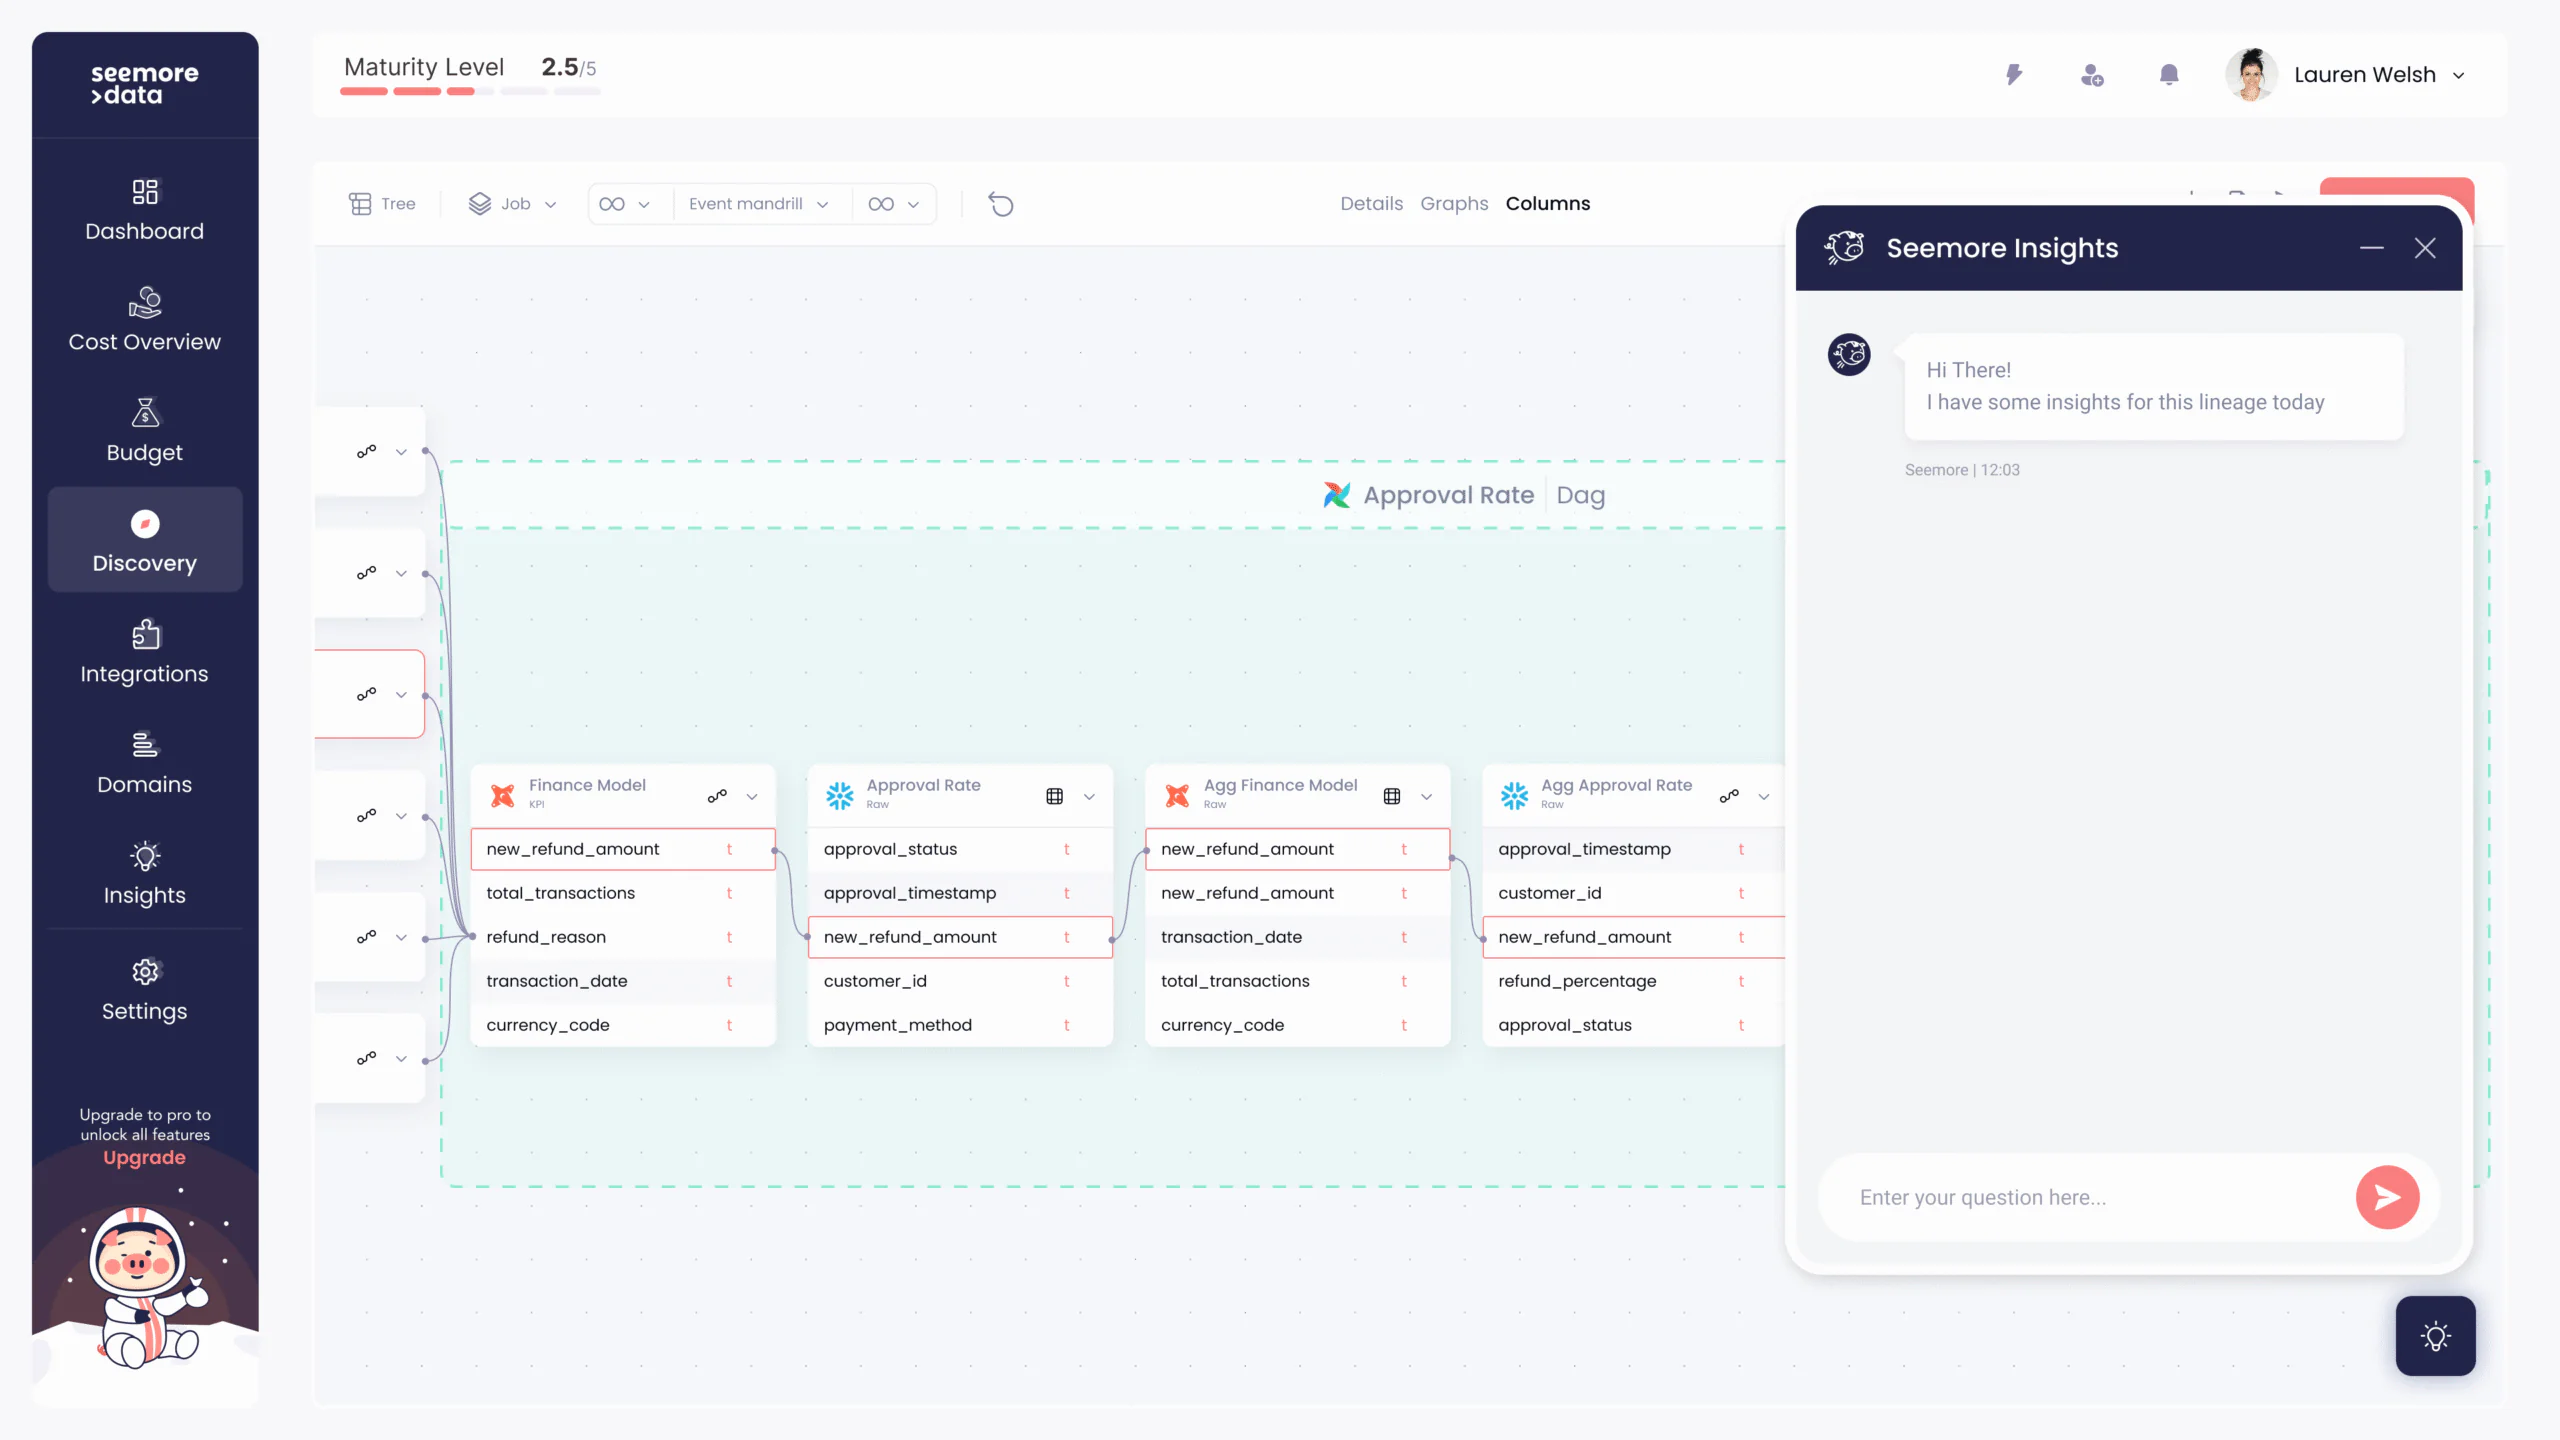Open the Job dropdown
The image size is (2560, 1440).
pos(513,204)
